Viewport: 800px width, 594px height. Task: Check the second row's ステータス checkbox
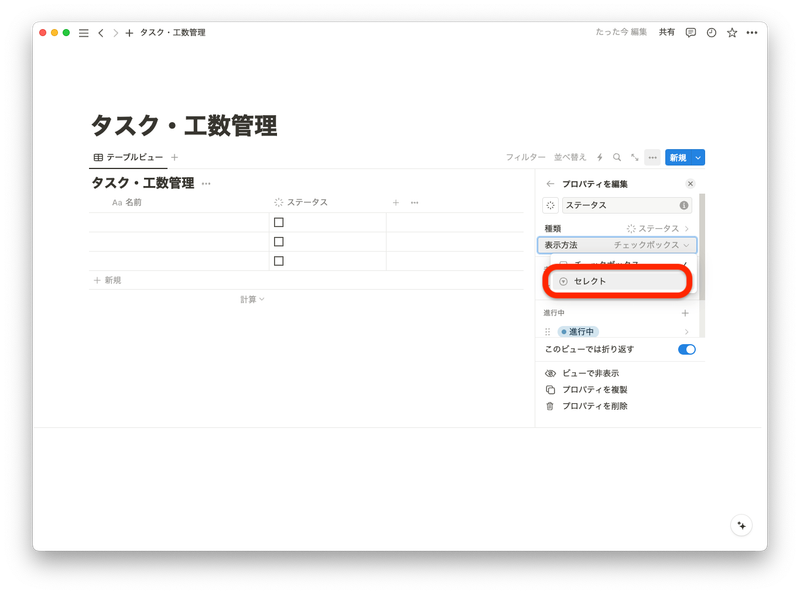[x=281, y=243]
